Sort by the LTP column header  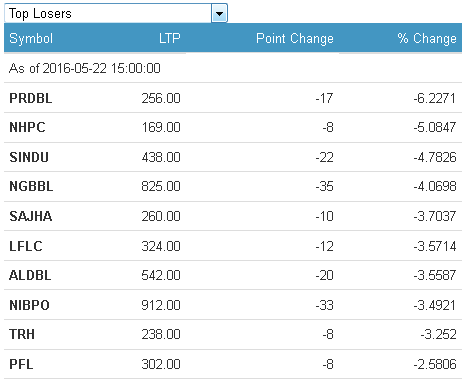click(170, 38)
